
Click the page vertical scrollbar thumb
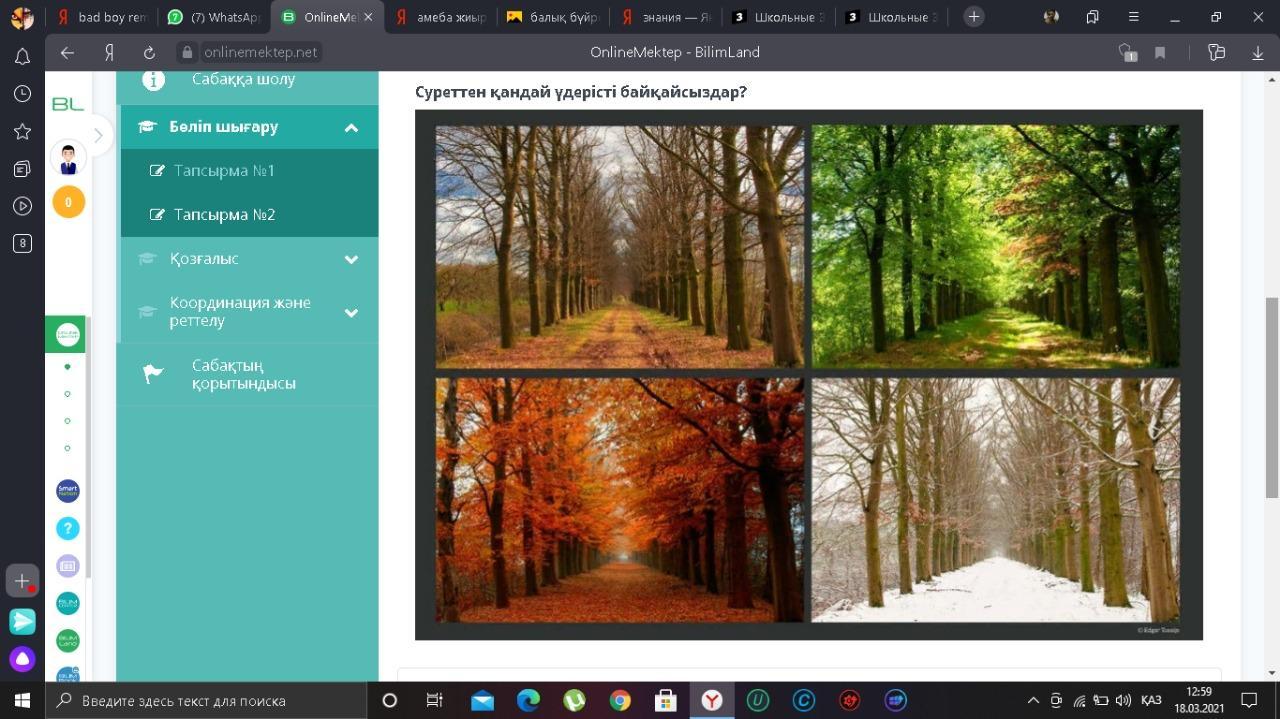[1272, 396]
